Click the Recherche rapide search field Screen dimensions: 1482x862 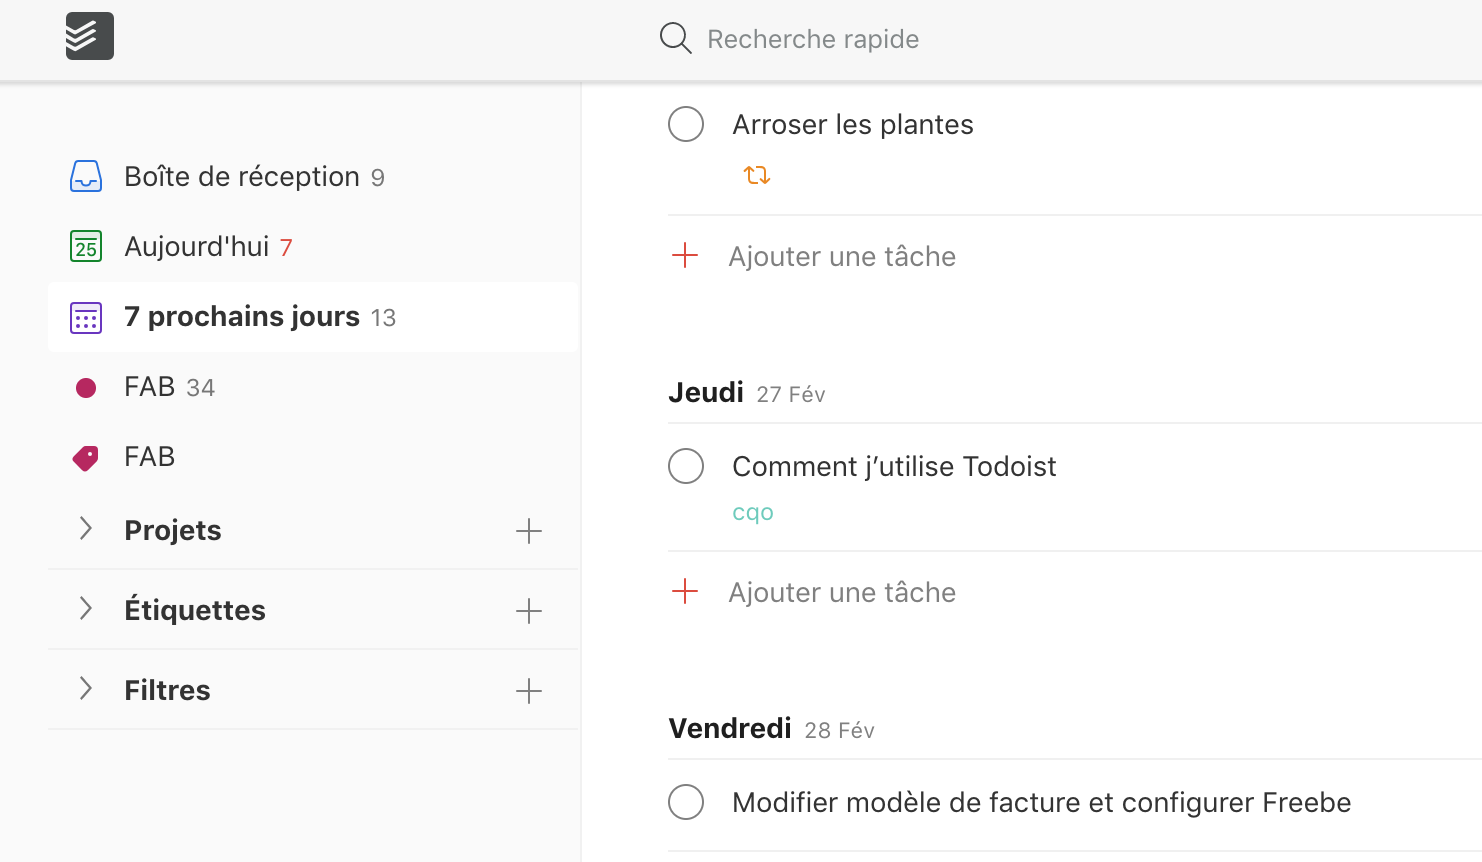(813, 39)
